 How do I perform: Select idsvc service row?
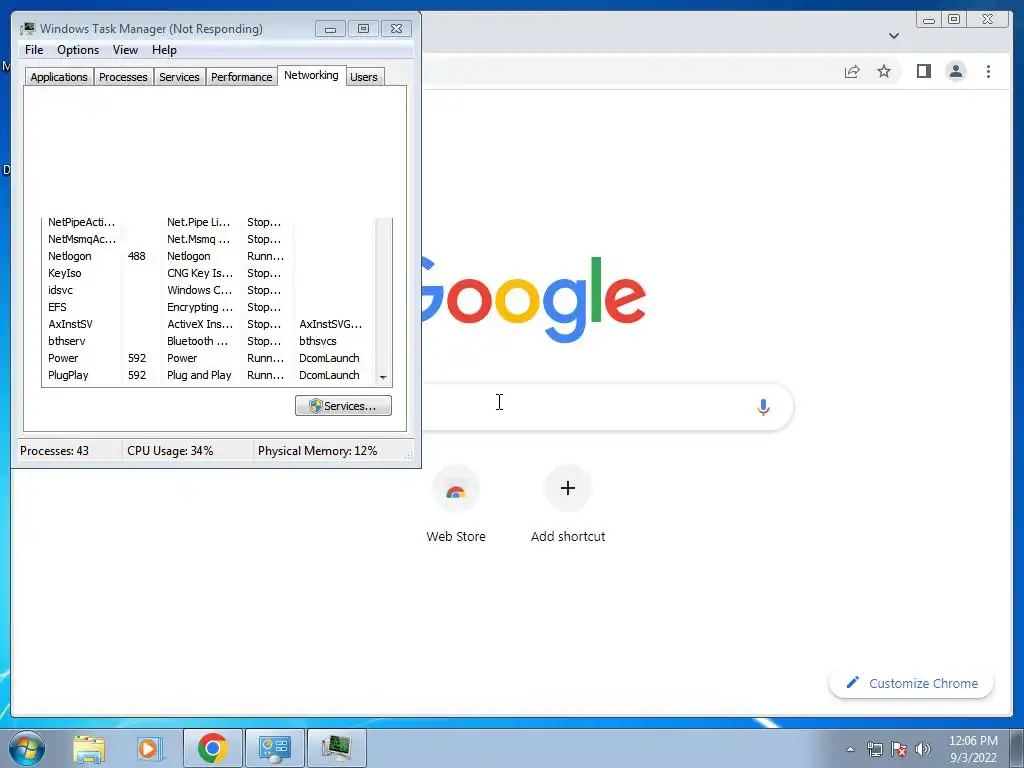click(208, 290)
